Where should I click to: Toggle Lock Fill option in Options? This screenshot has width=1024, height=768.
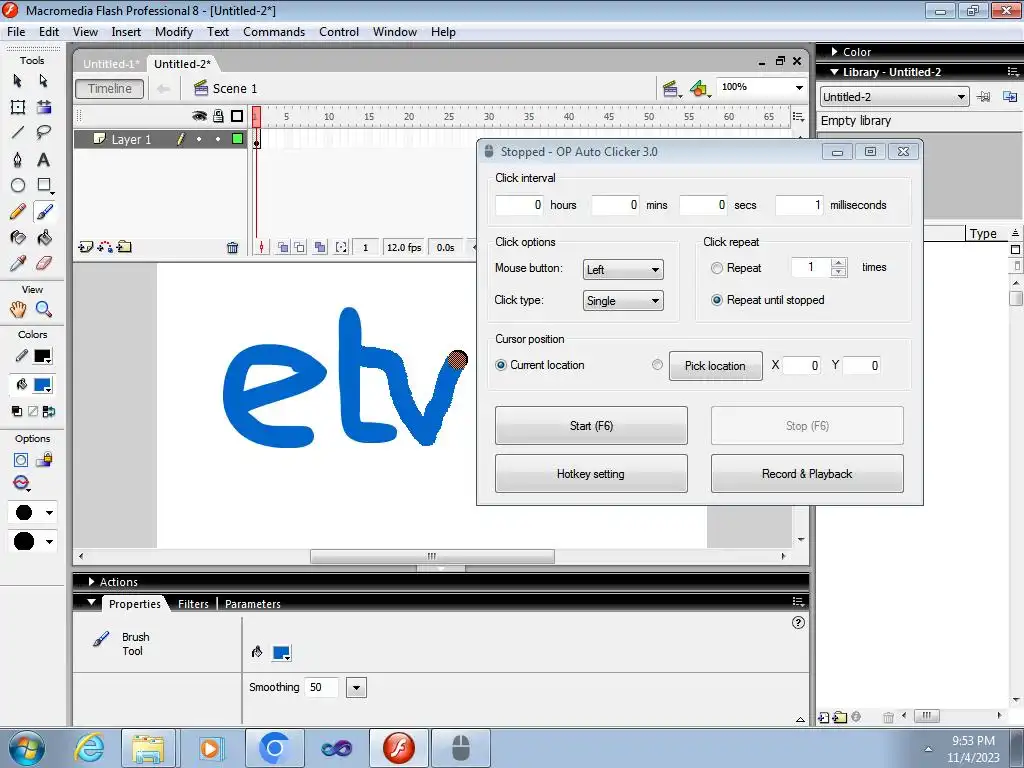pyautogui.click(x=44, y=460)
